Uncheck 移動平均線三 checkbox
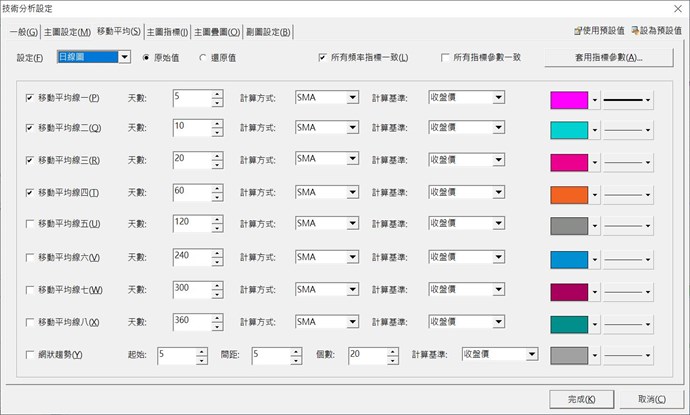Screen dimensions: 690x415 (28, 160)
